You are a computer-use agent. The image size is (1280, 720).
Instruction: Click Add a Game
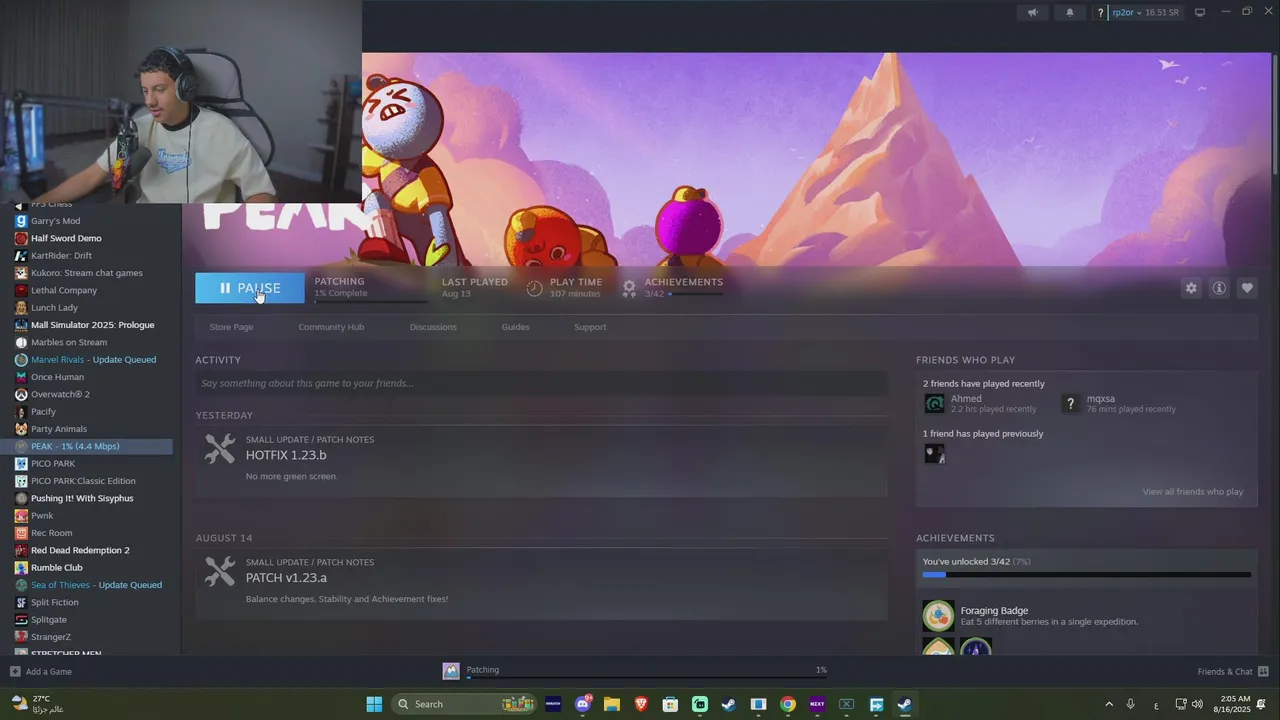[x=40, y=672]
